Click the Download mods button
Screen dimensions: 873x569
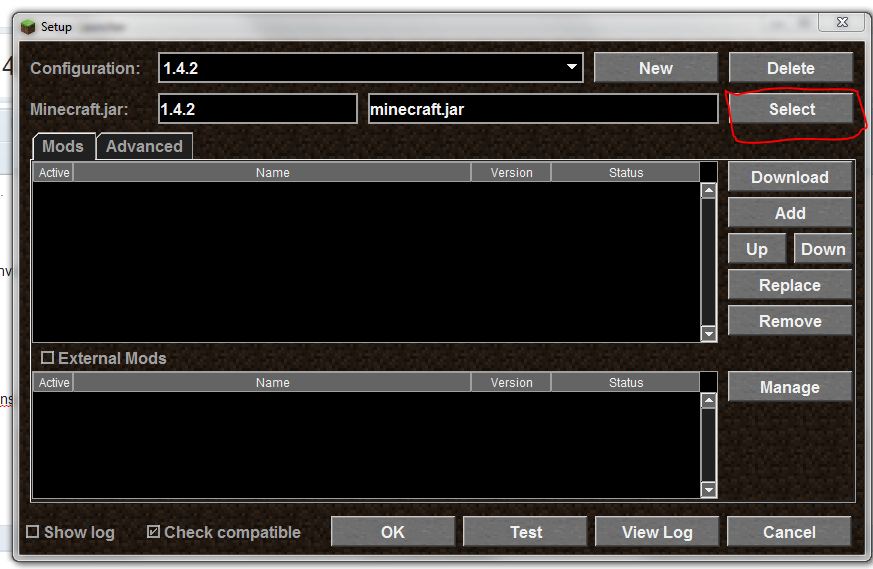pyautogui.click(x=790, y=177)
